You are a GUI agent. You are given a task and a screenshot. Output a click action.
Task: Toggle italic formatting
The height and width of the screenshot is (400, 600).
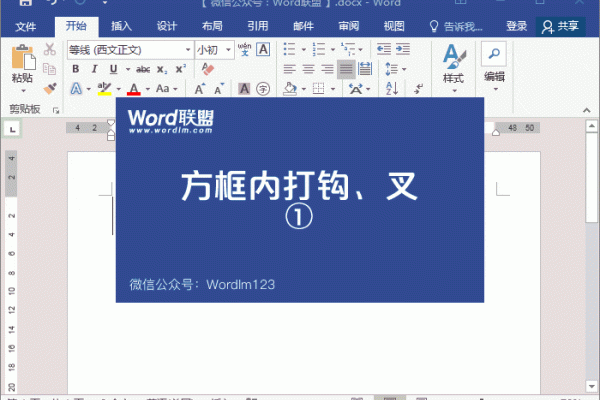click(94, 69)
